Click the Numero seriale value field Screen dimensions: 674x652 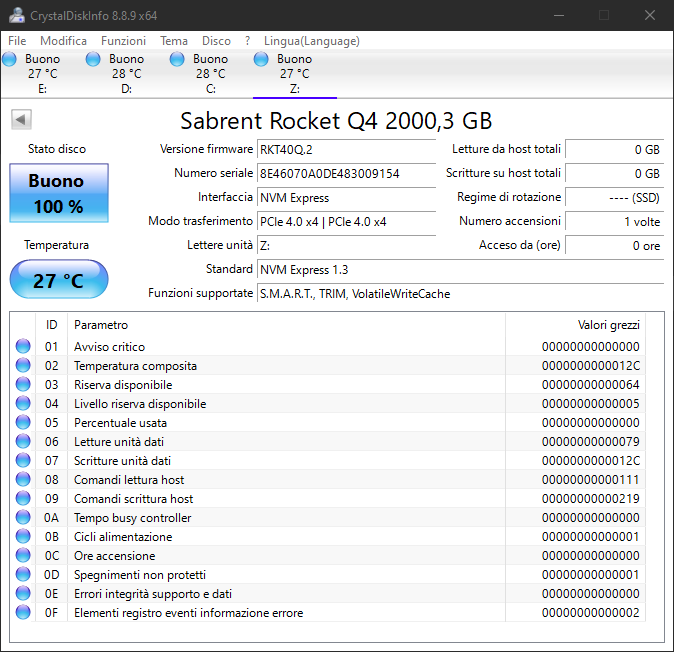coord(346,173)
